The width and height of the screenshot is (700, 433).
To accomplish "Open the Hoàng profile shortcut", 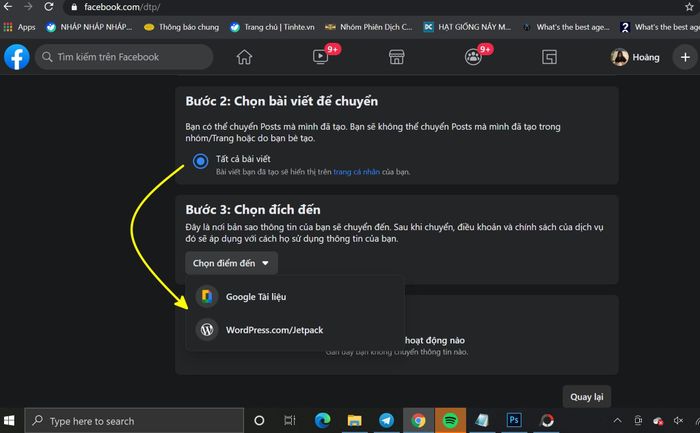I will pyautogui.click(x=635, y=57).
